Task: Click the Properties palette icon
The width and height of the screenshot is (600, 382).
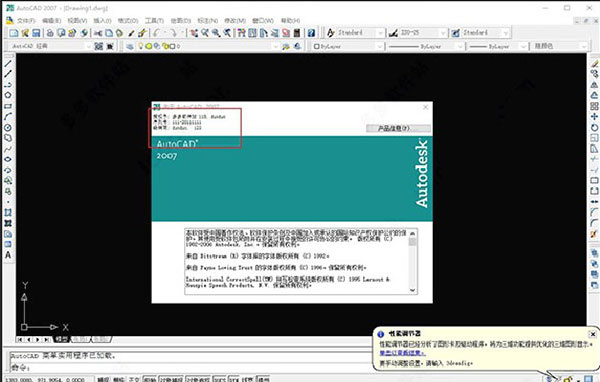Action: click(241, 33)
